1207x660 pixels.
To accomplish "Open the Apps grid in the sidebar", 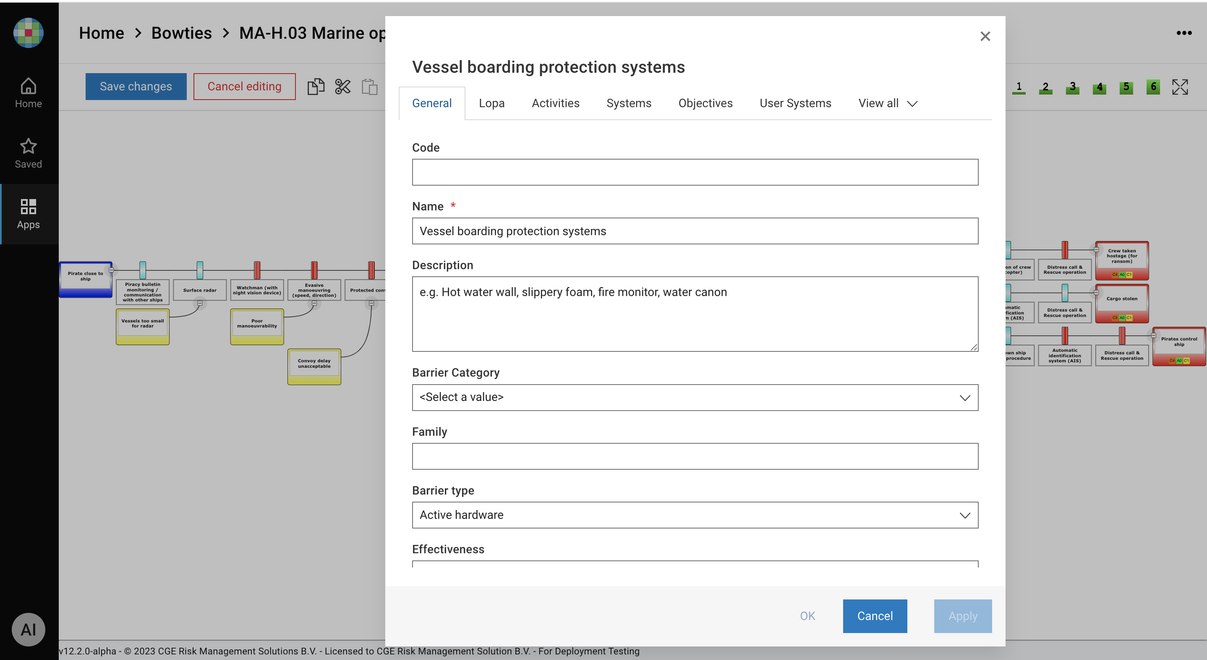I will (28, 213).
